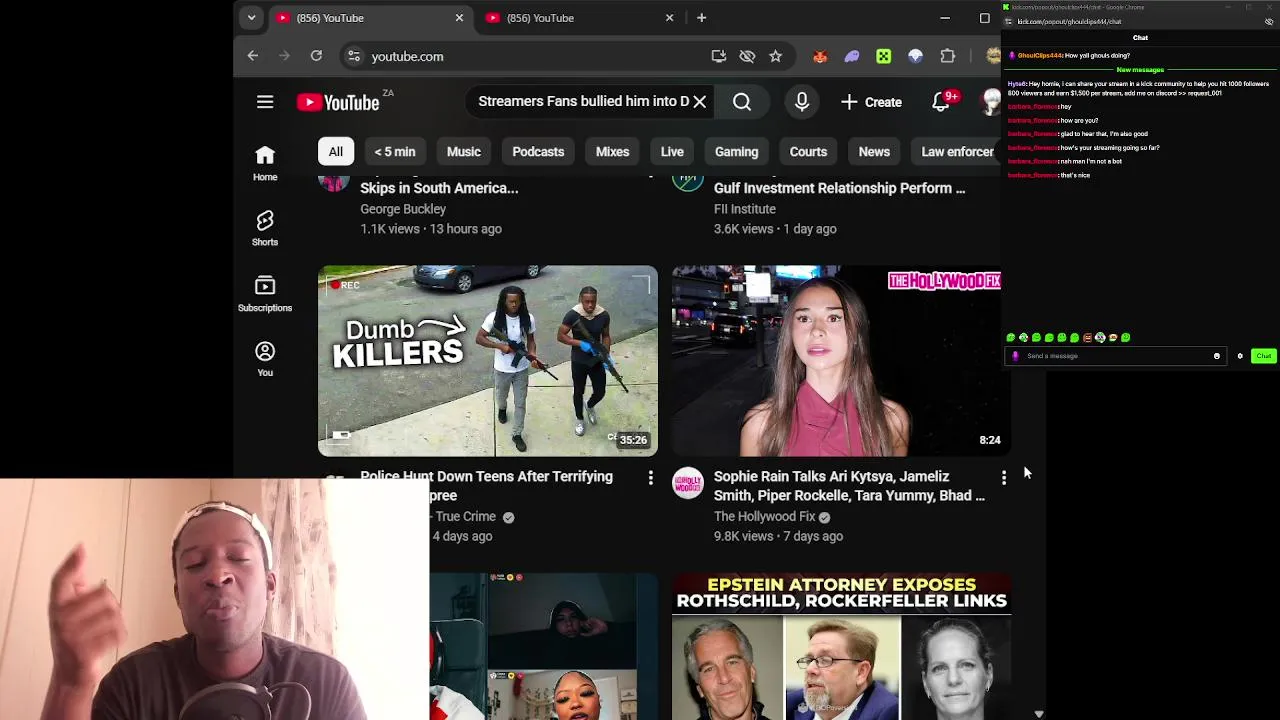Select the Podcasts filter chip
Viewport: 1280px width, 720px height.
point(538,152)
